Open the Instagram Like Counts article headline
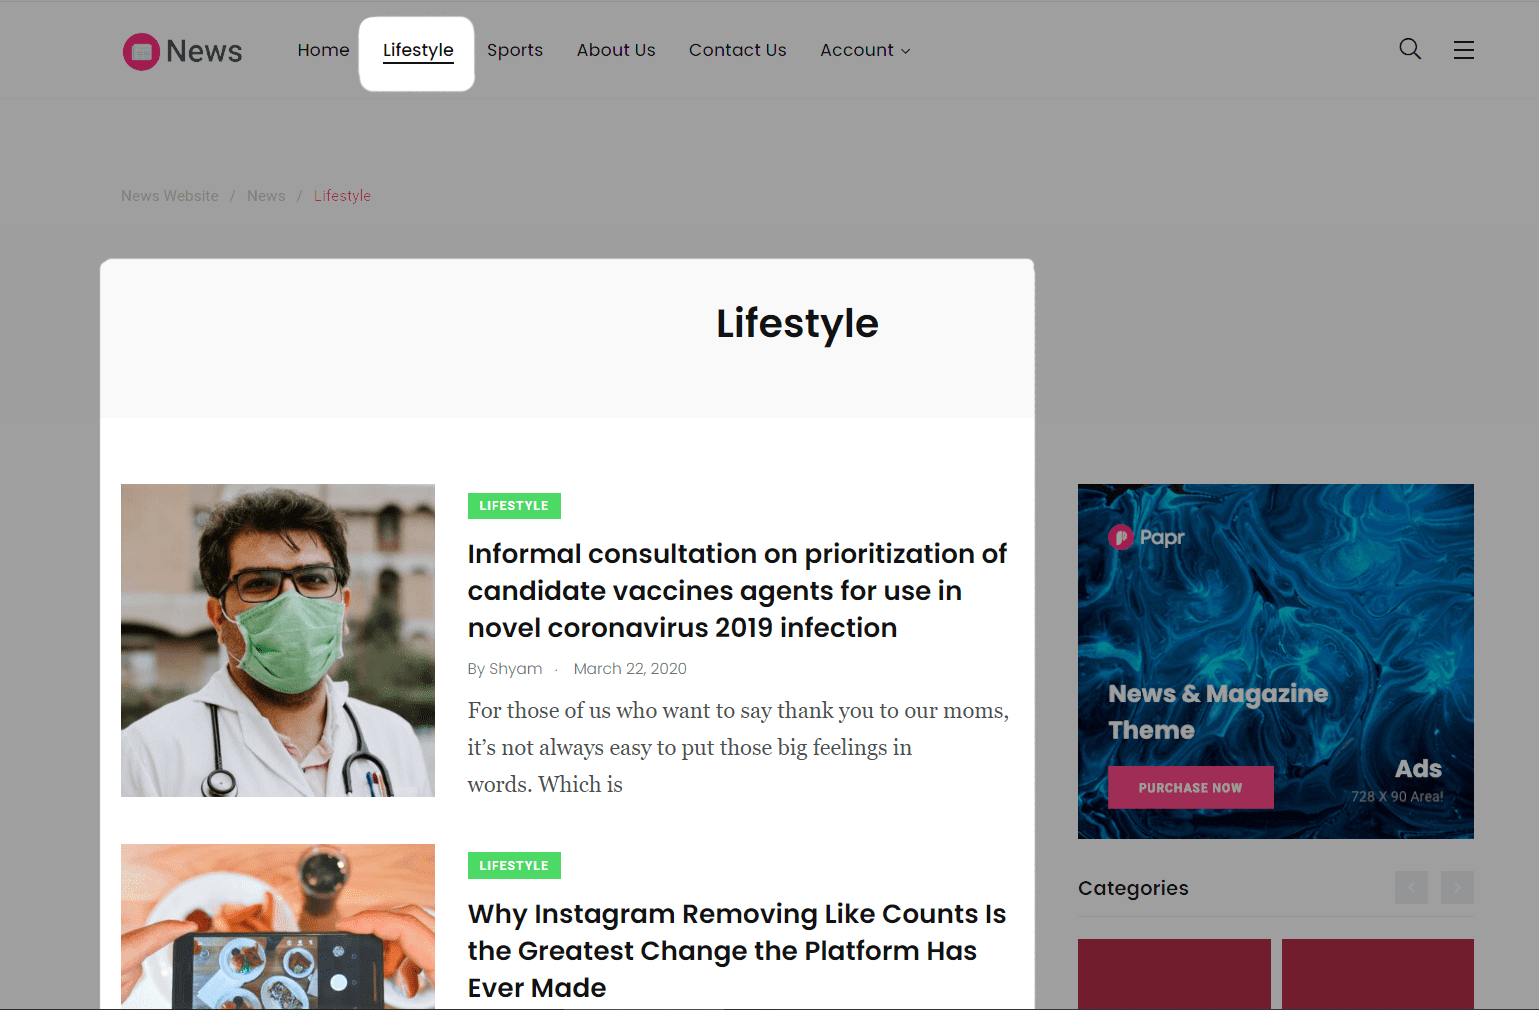The height and width of the screenshot is (1010, 1539). 737,951
